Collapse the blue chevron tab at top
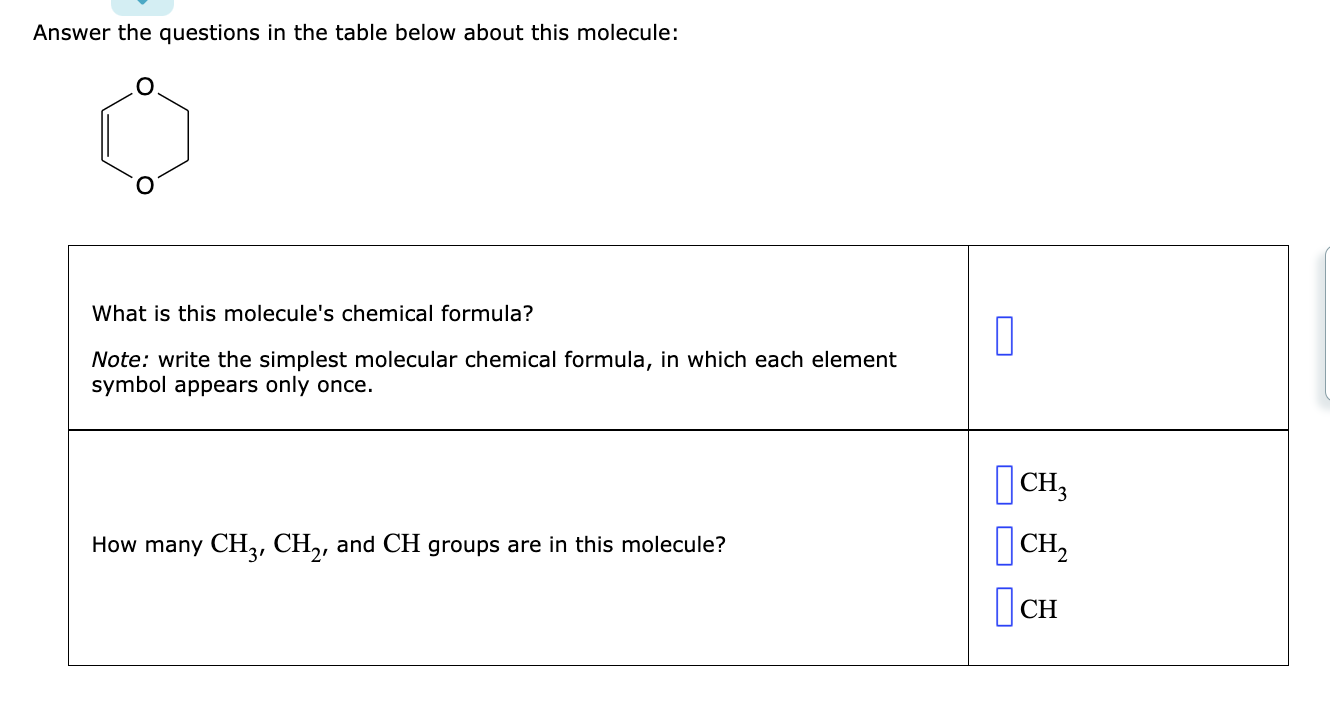Image resolution: width=1330 pixels, height=714 pixels. tap(142, 6)
